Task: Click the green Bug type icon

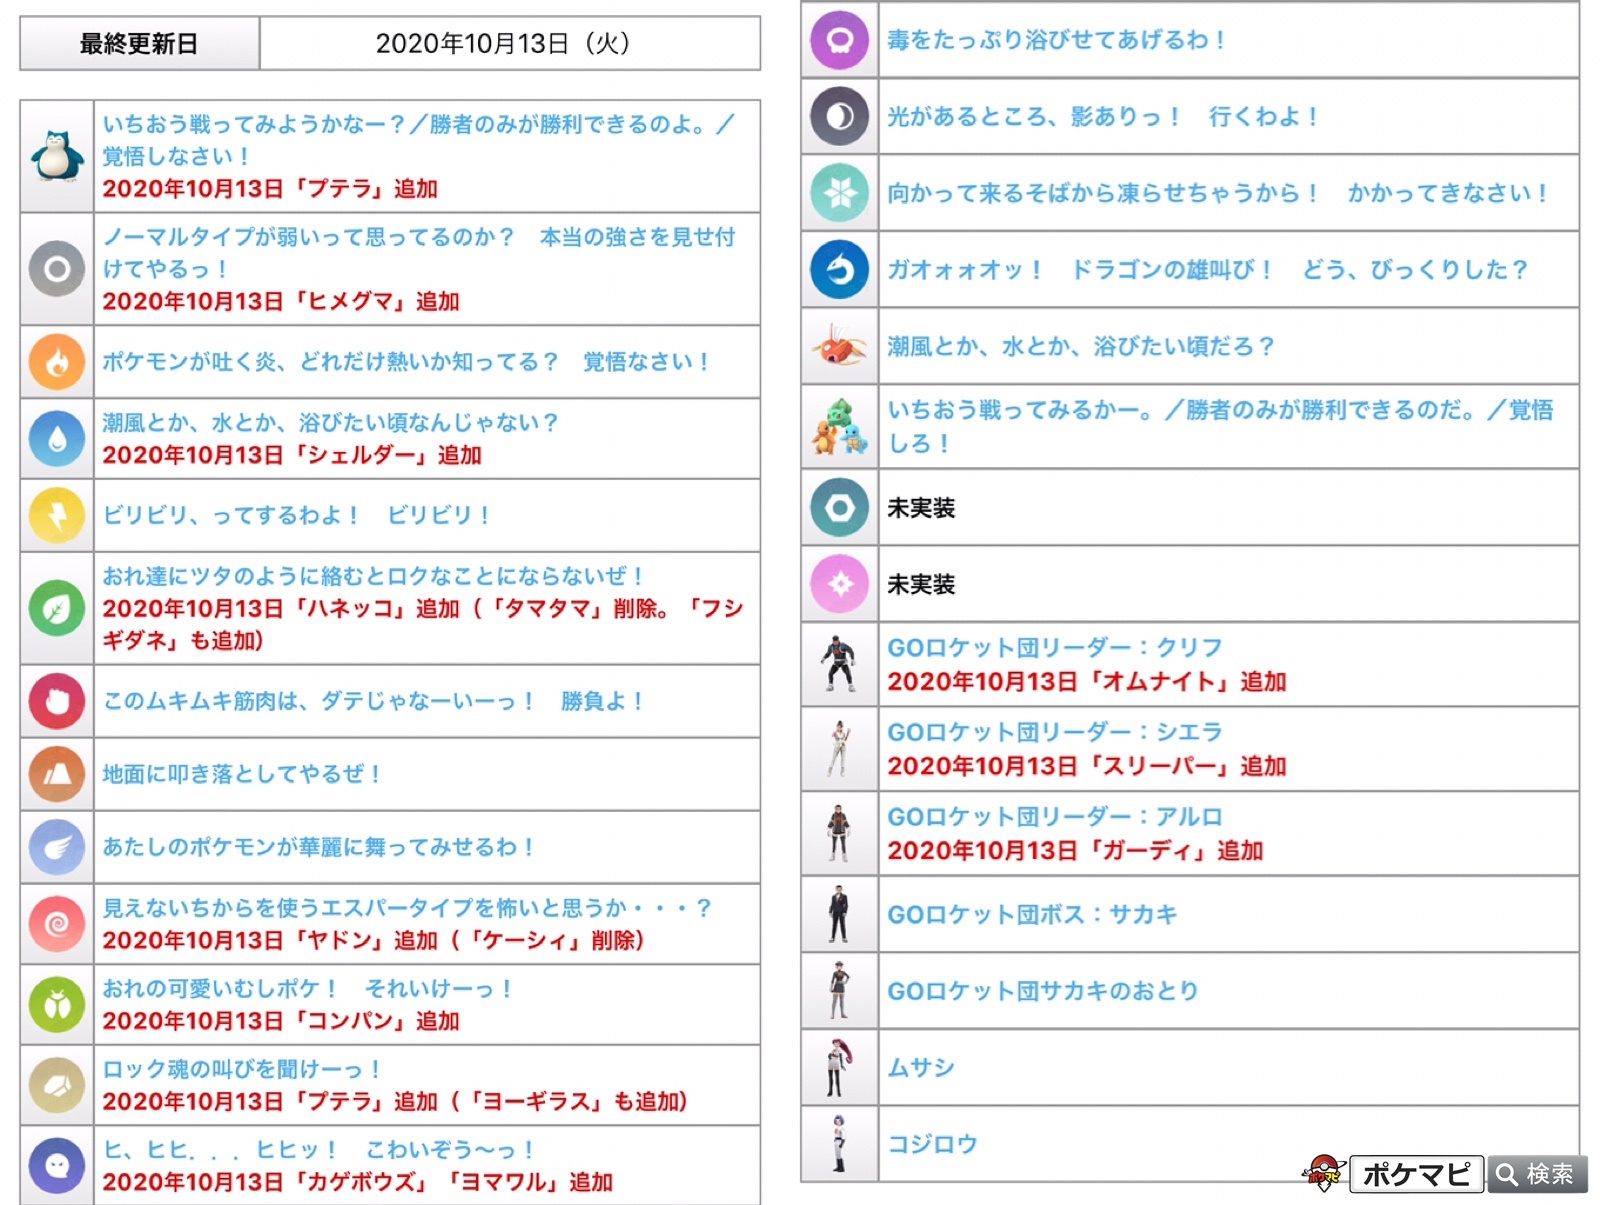Action: click(x=57, y=1004)
